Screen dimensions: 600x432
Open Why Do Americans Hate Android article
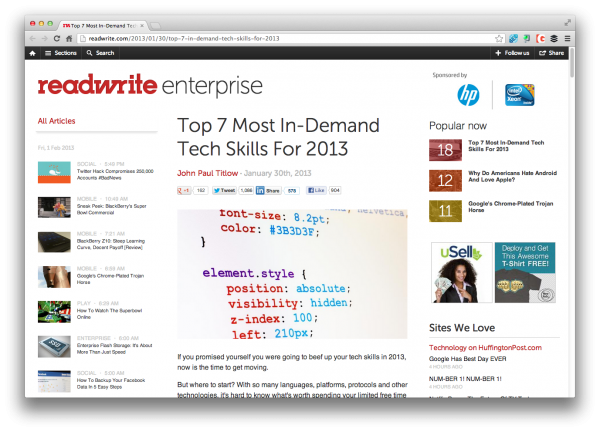(x=512, y=176)
